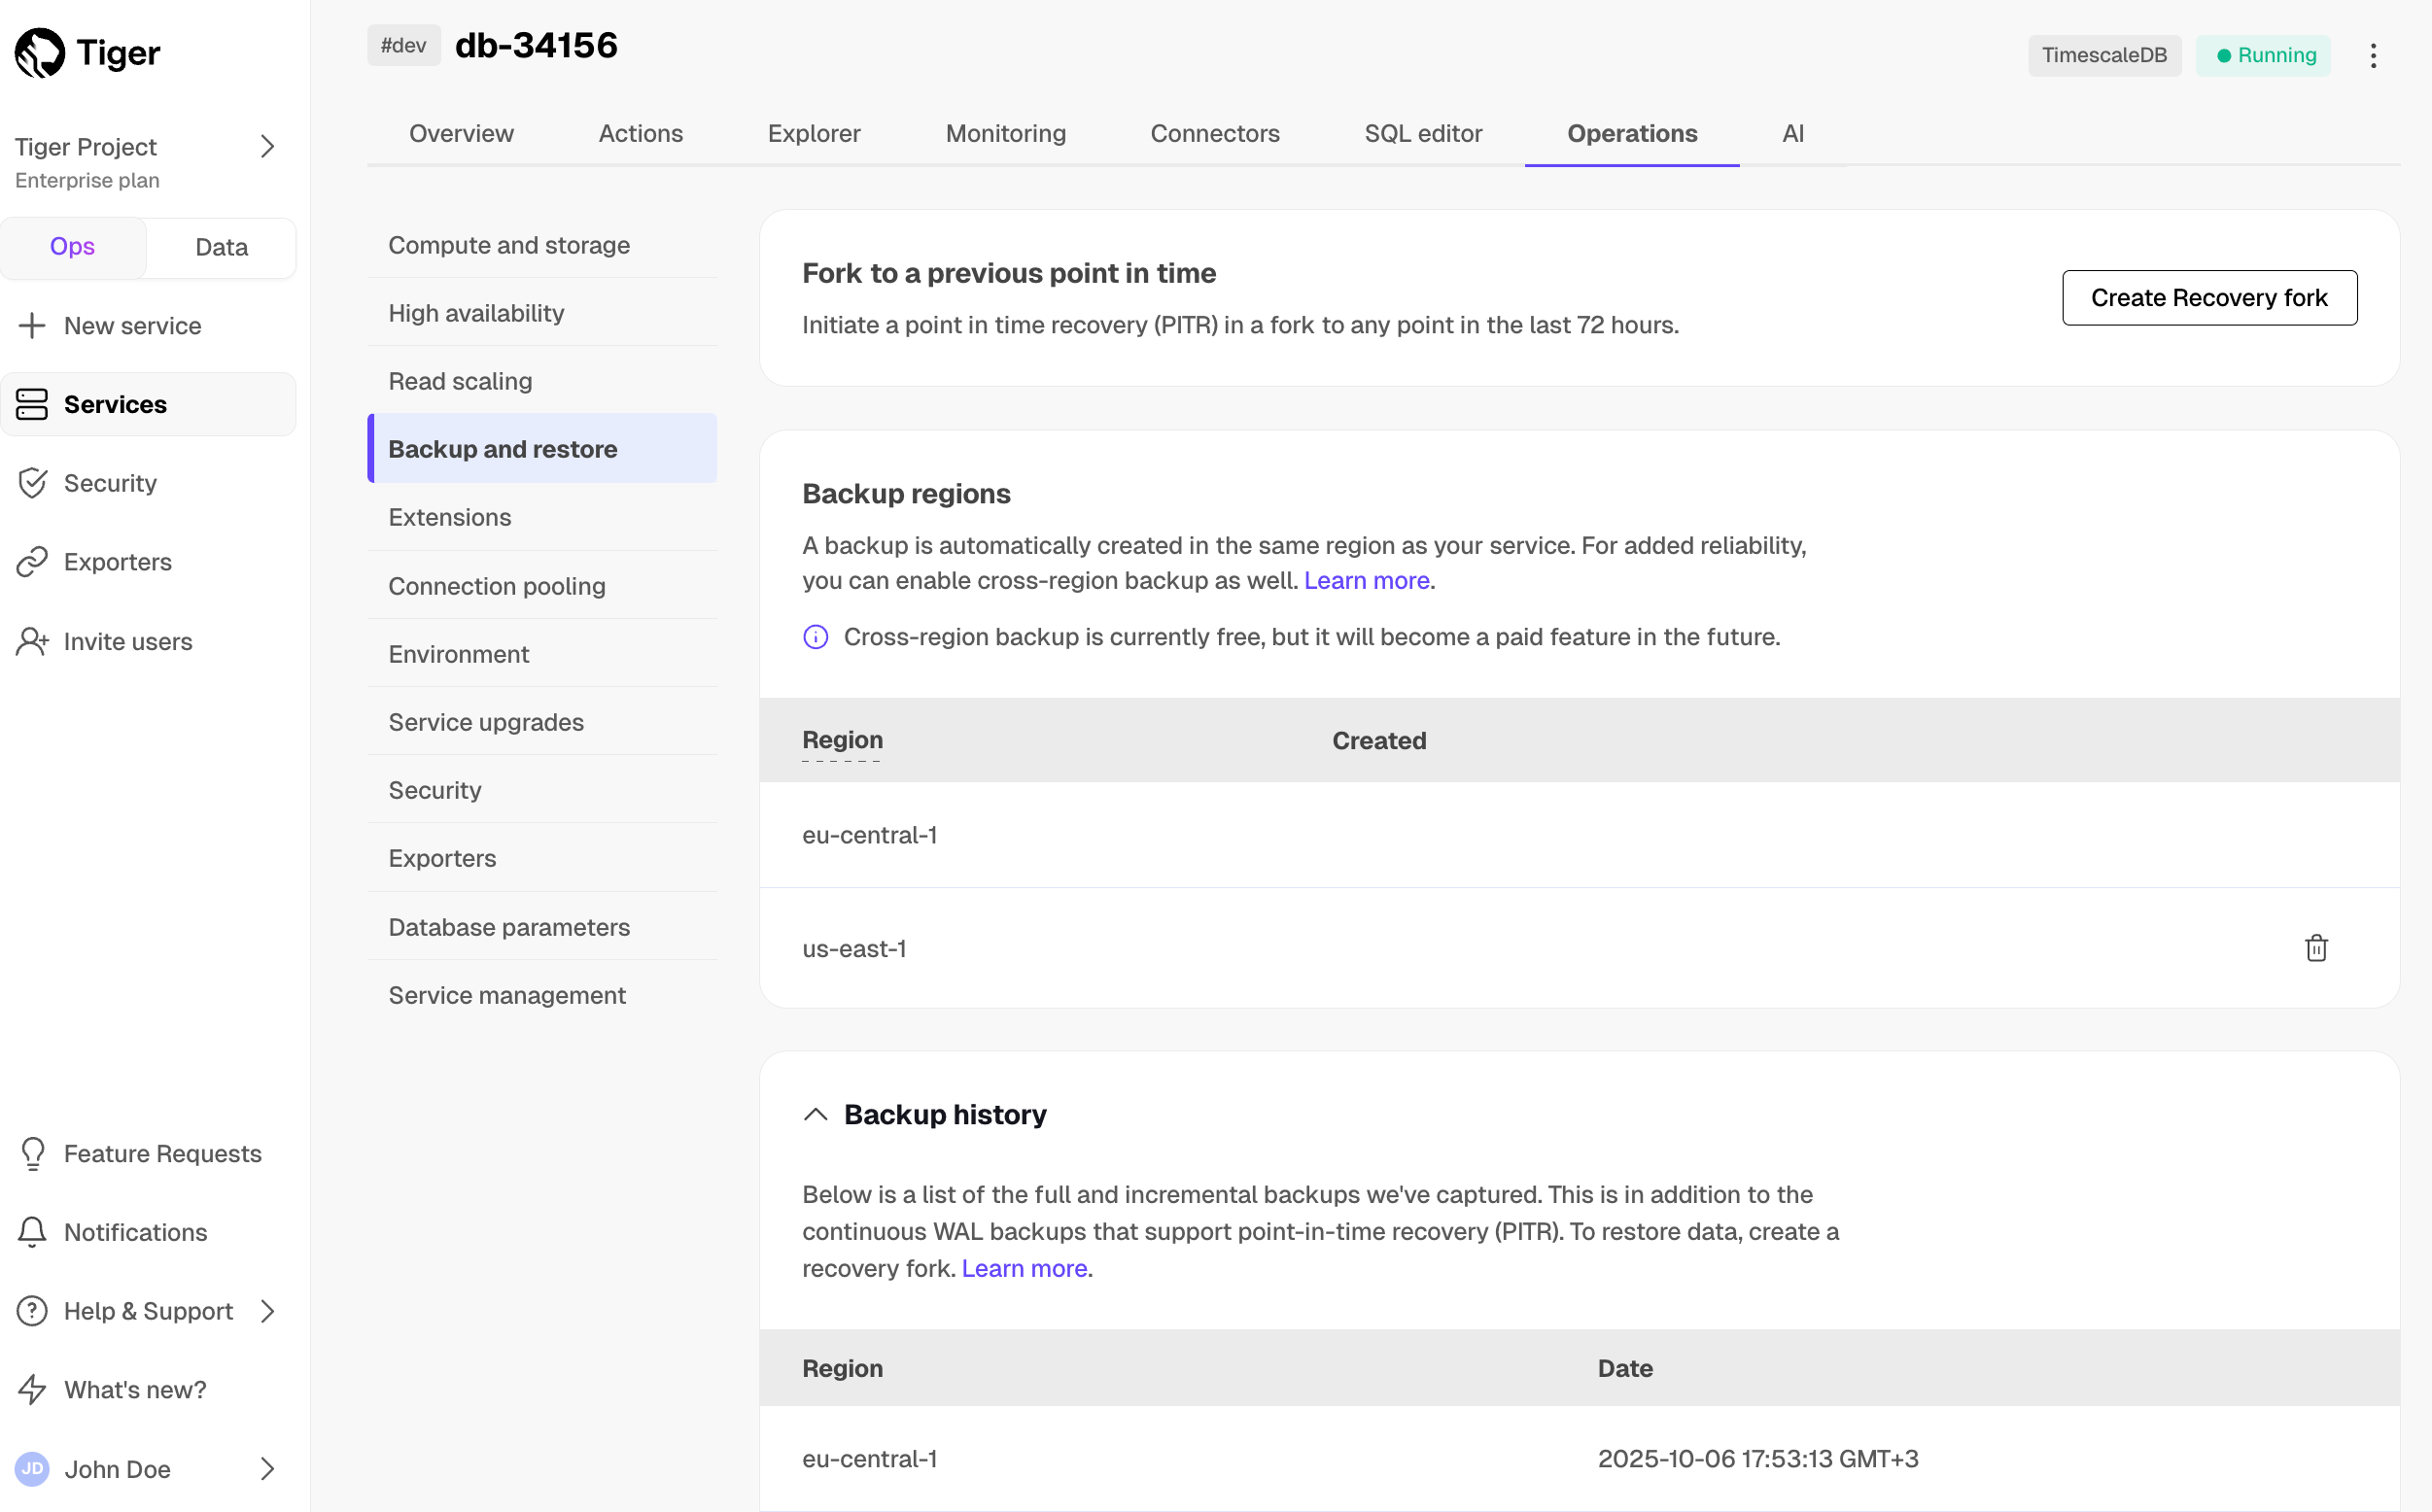Switch to the Data toggle
The height and width of the screenshot is (1512, 2432).
[x=221, y=247]
